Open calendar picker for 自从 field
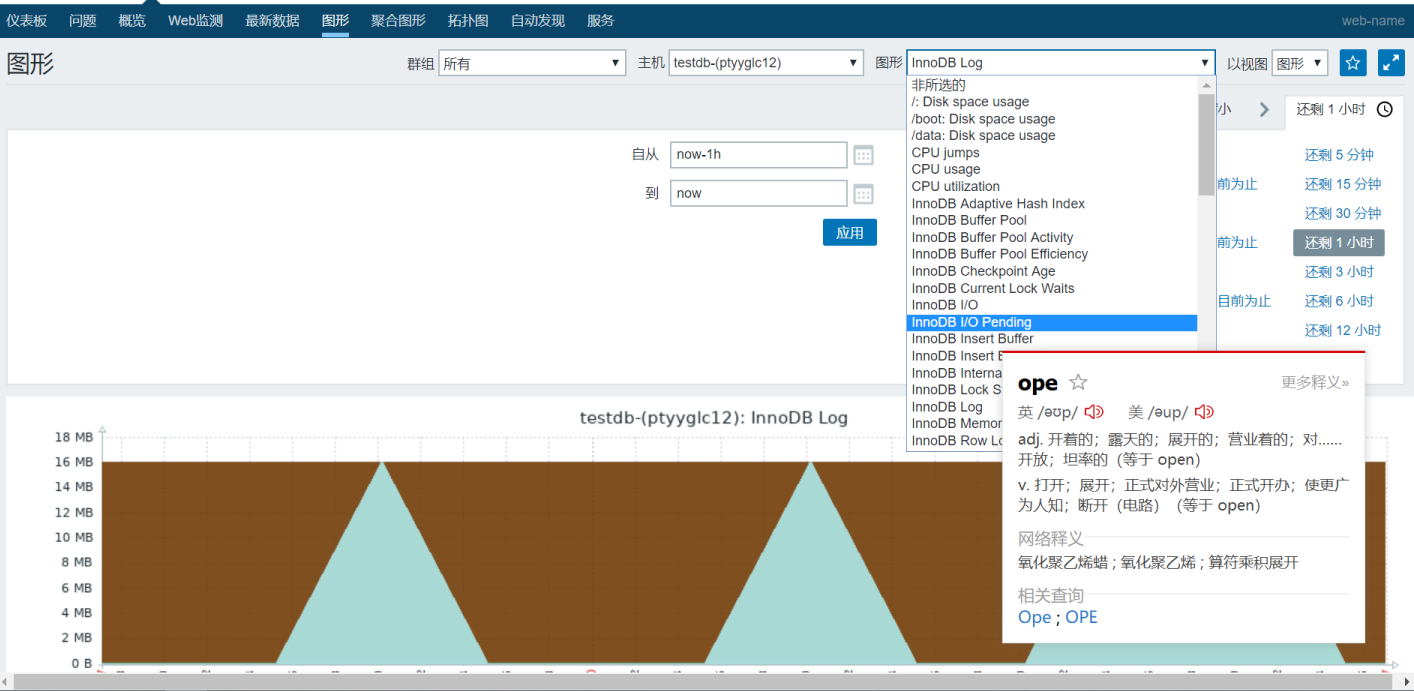Screen dimensions: 1414x691 click(x=863, y=155)
